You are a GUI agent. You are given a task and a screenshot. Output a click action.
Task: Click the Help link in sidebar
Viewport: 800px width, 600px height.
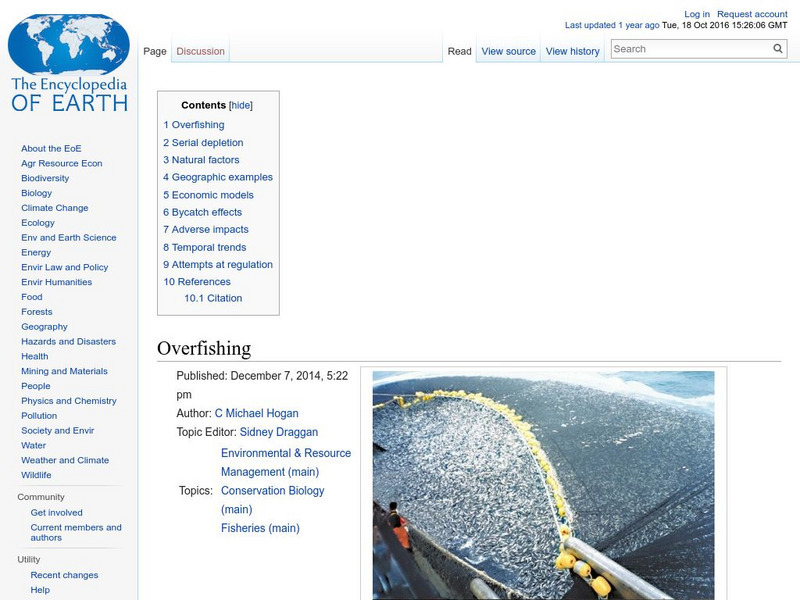click(40, 589)
